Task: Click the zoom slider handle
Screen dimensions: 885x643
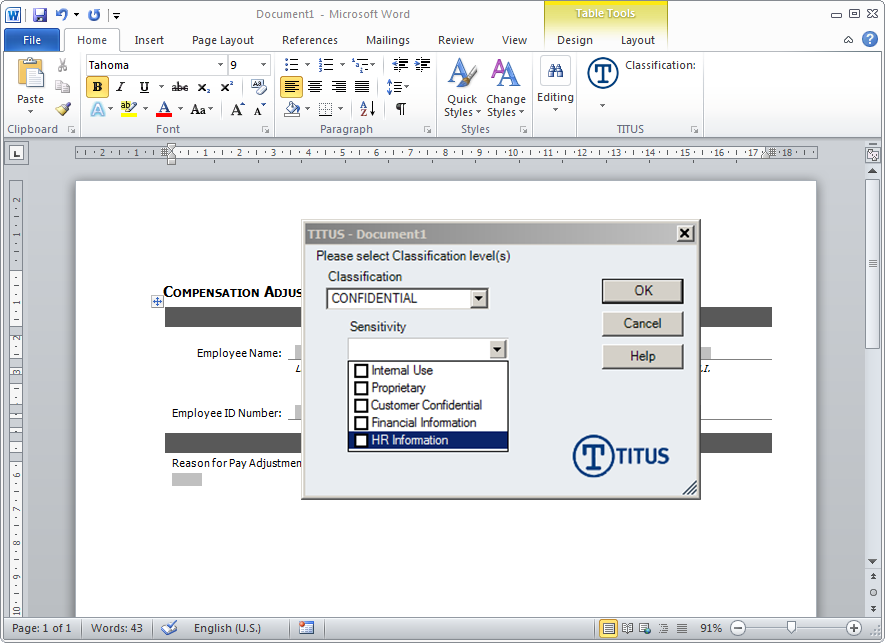Action: pyautogui.click(x=791, y=628)
